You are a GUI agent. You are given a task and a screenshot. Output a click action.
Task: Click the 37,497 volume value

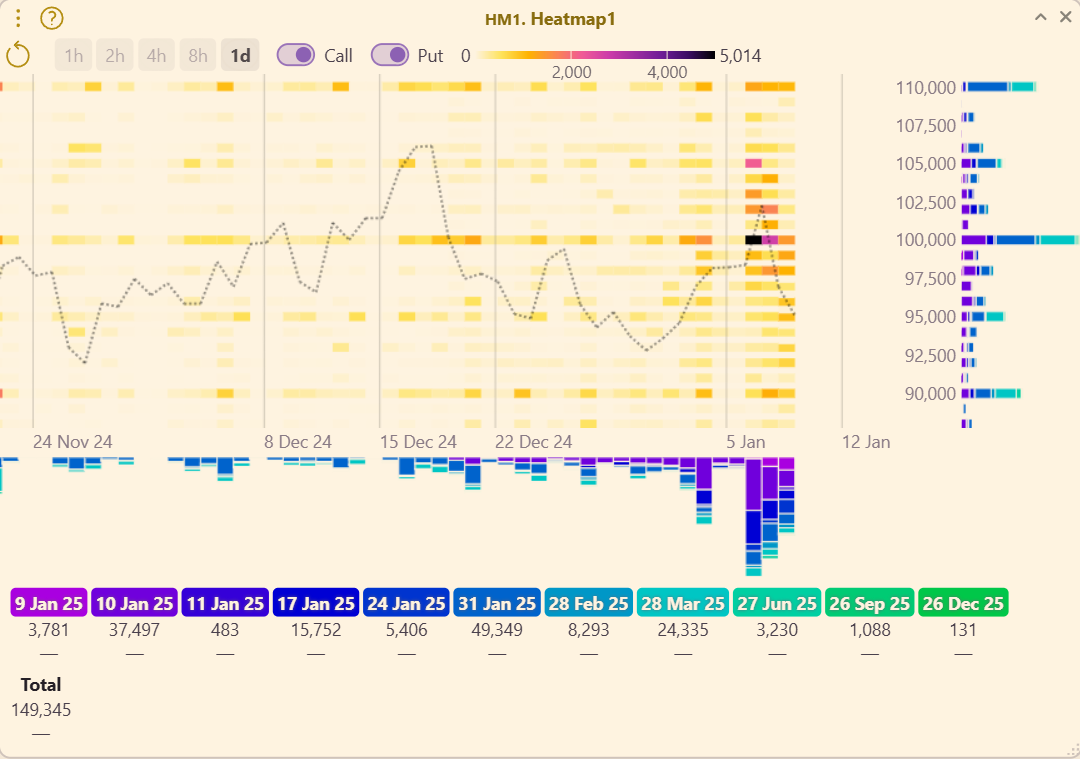pyautogui.click(x=134, y=630)
